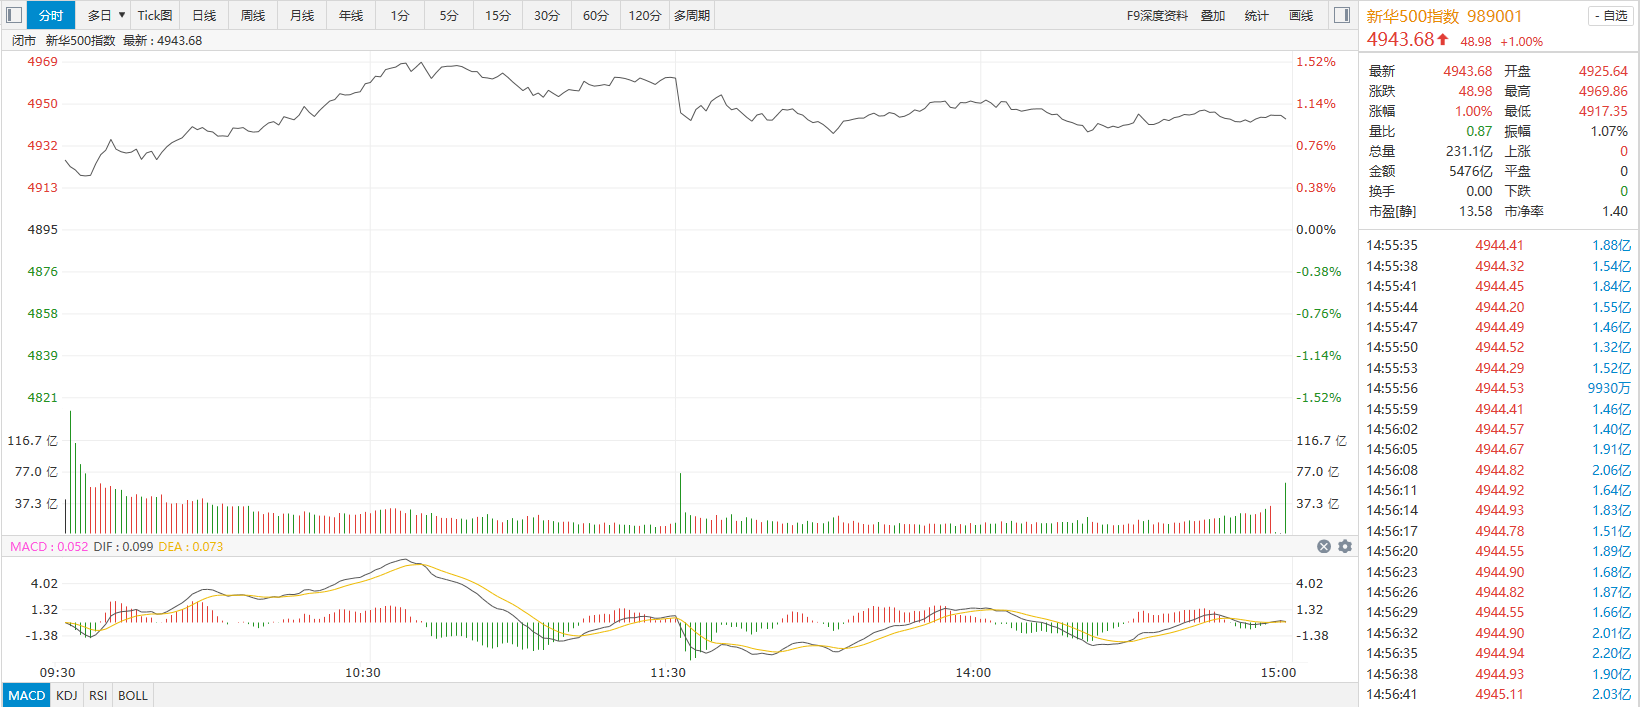This screenshot has width=1640, height=707.
Task: Select the Tick图 chart view
Action: pos(155,15)
